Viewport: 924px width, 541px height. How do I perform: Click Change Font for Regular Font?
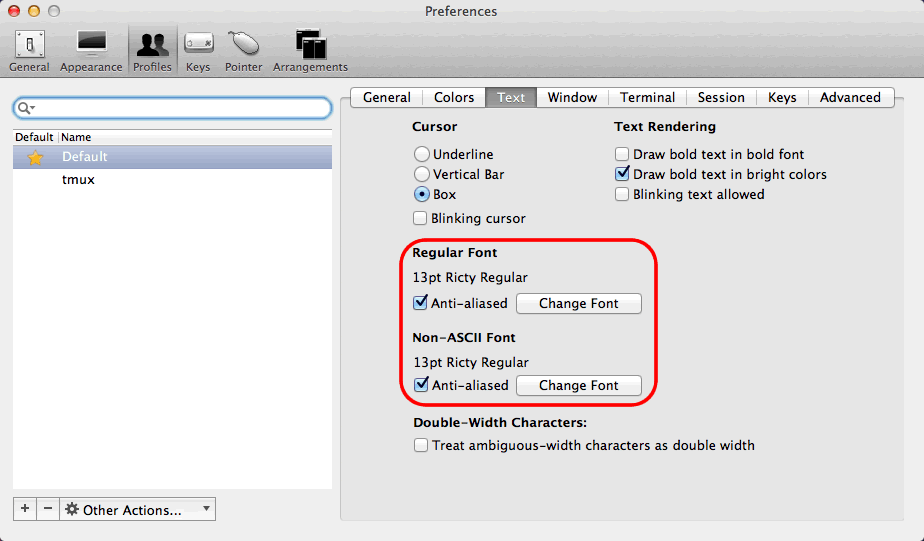(578, 303)
